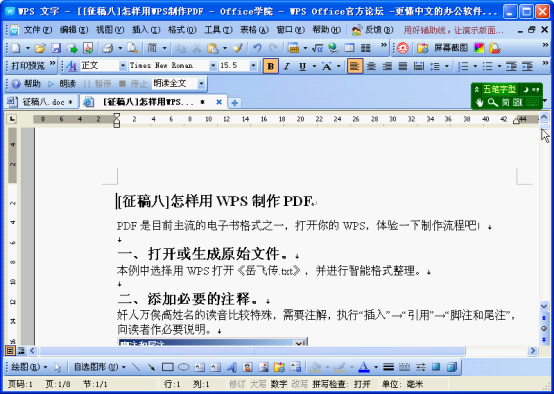The image size is (554, 394).
Task: Add a new document tab with plus
Action: tap(234, 103)
